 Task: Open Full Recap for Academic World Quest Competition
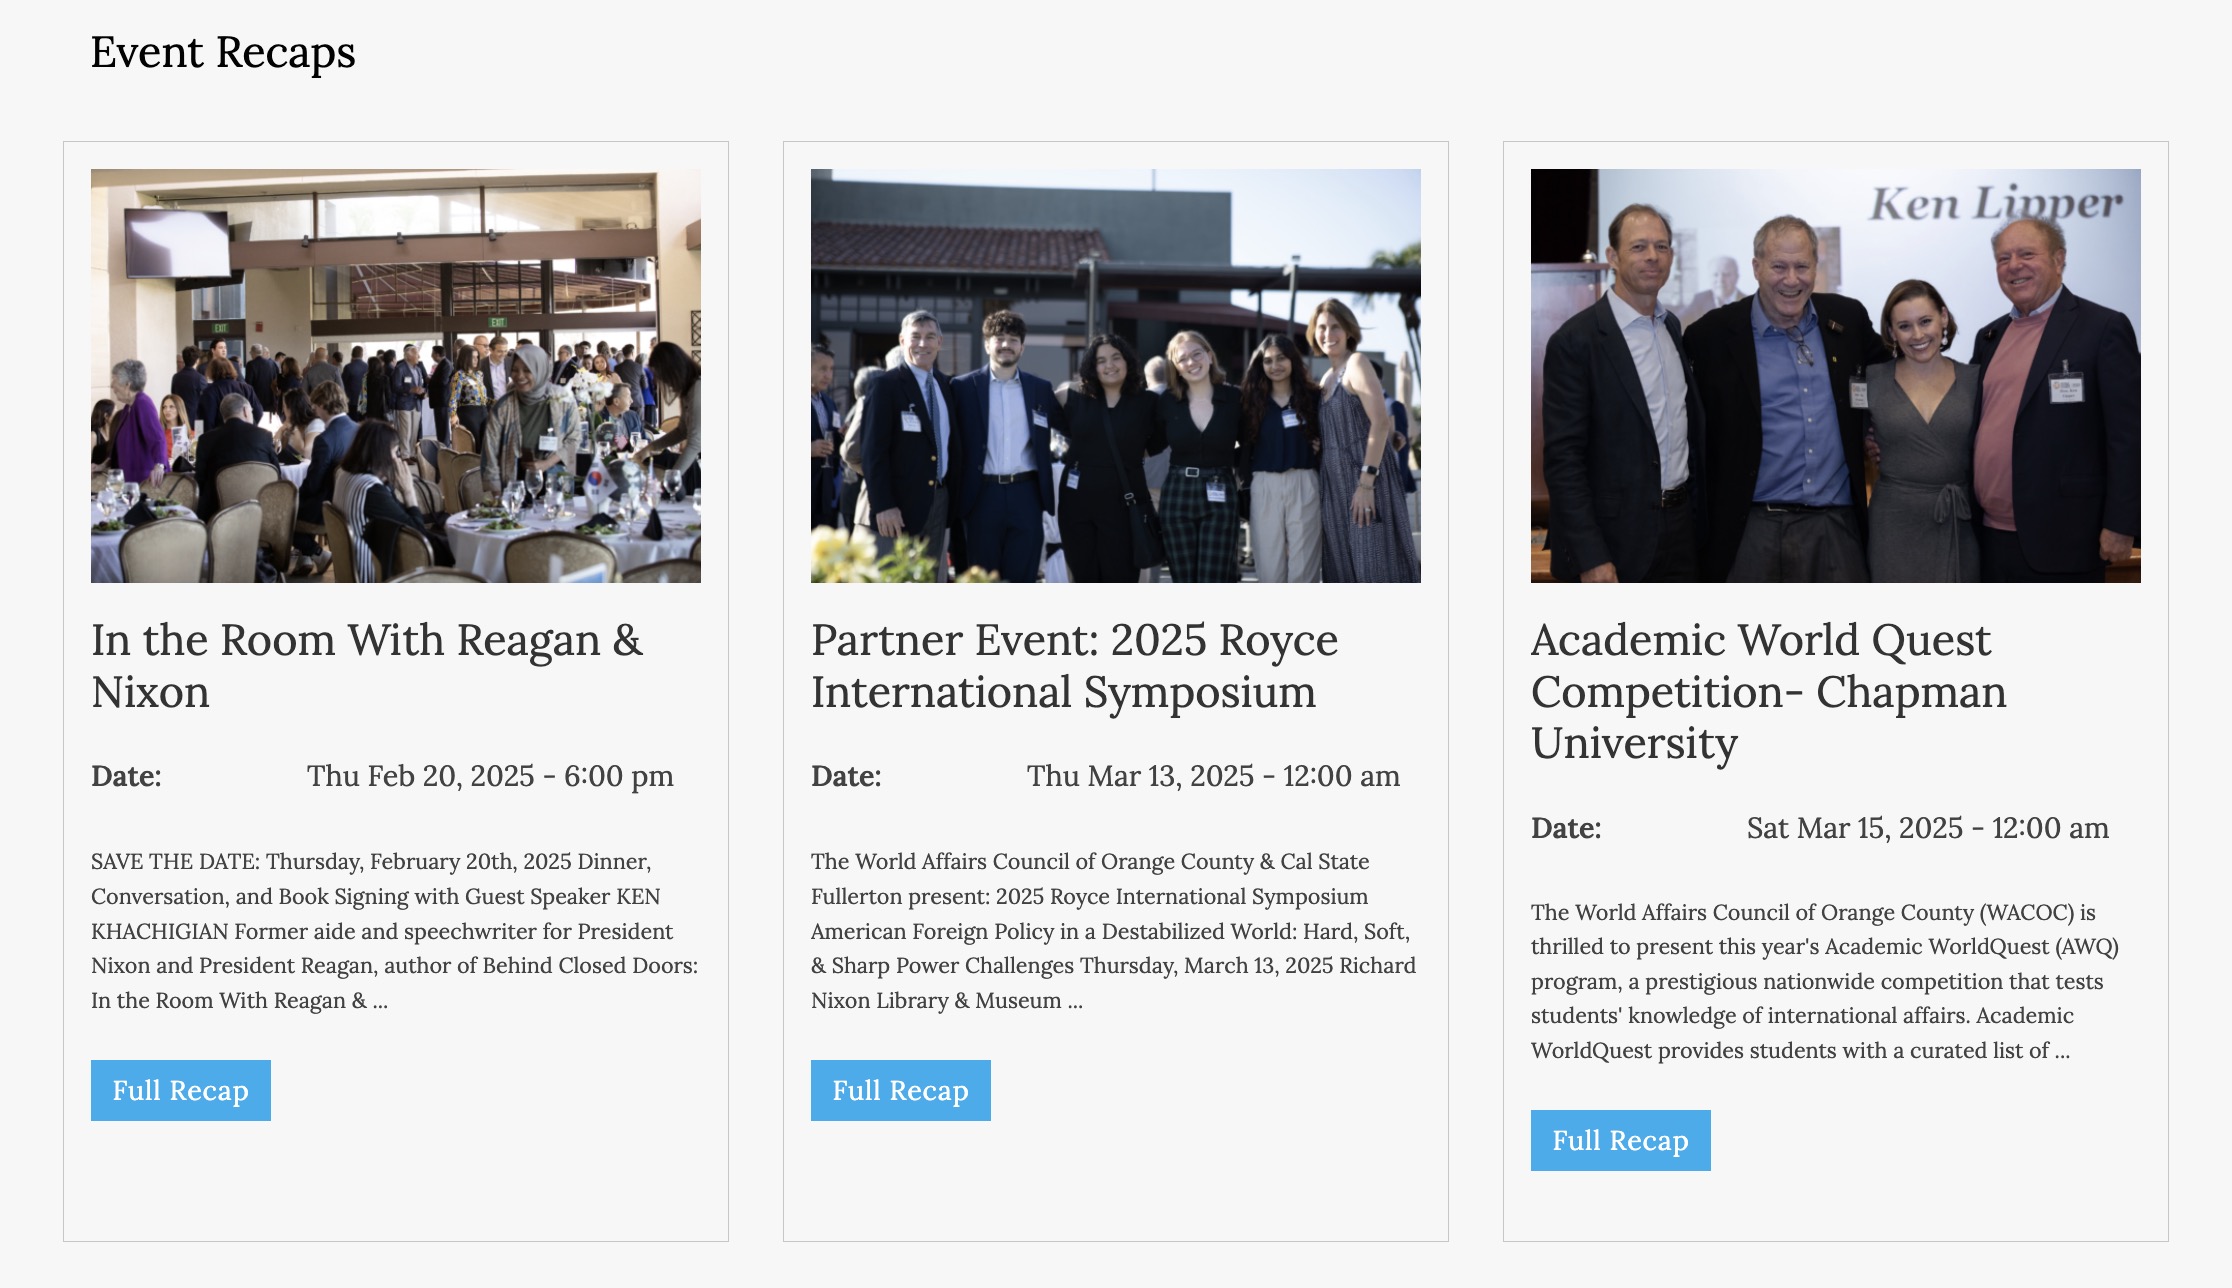[x=1621, y=1140]
